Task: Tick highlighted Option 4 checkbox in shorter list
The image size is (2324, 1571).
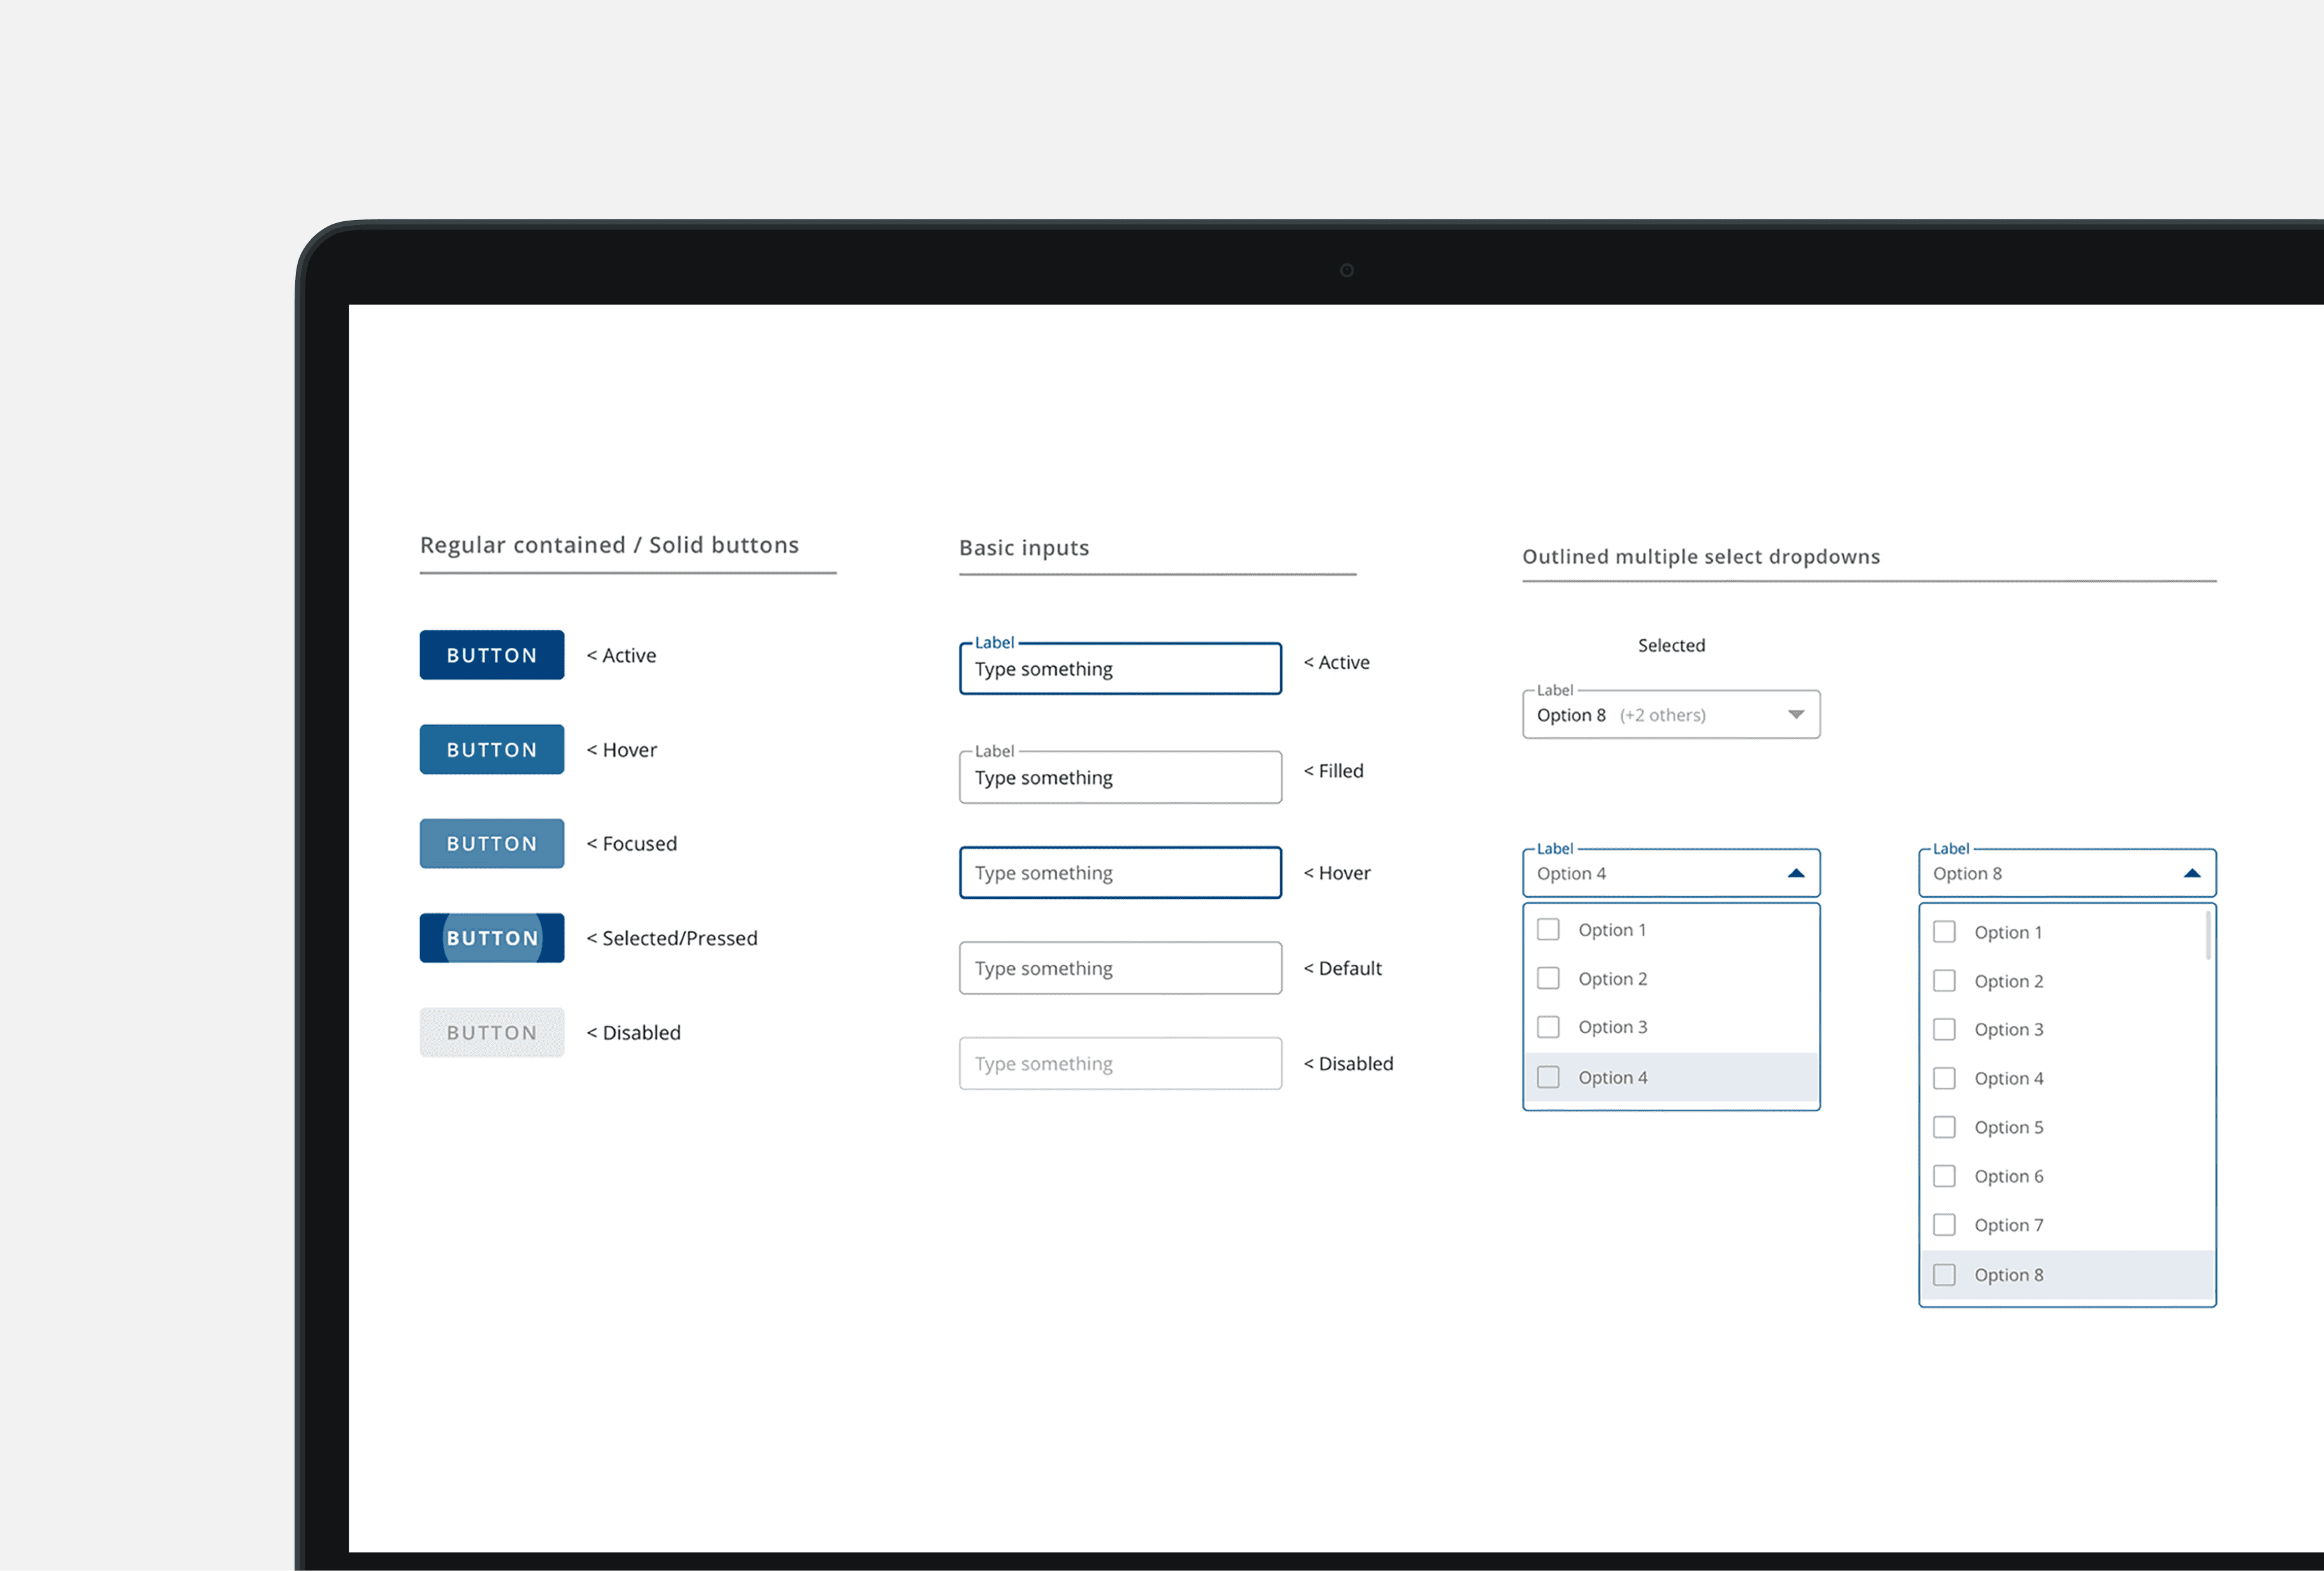Action: coord(1548,1077)
